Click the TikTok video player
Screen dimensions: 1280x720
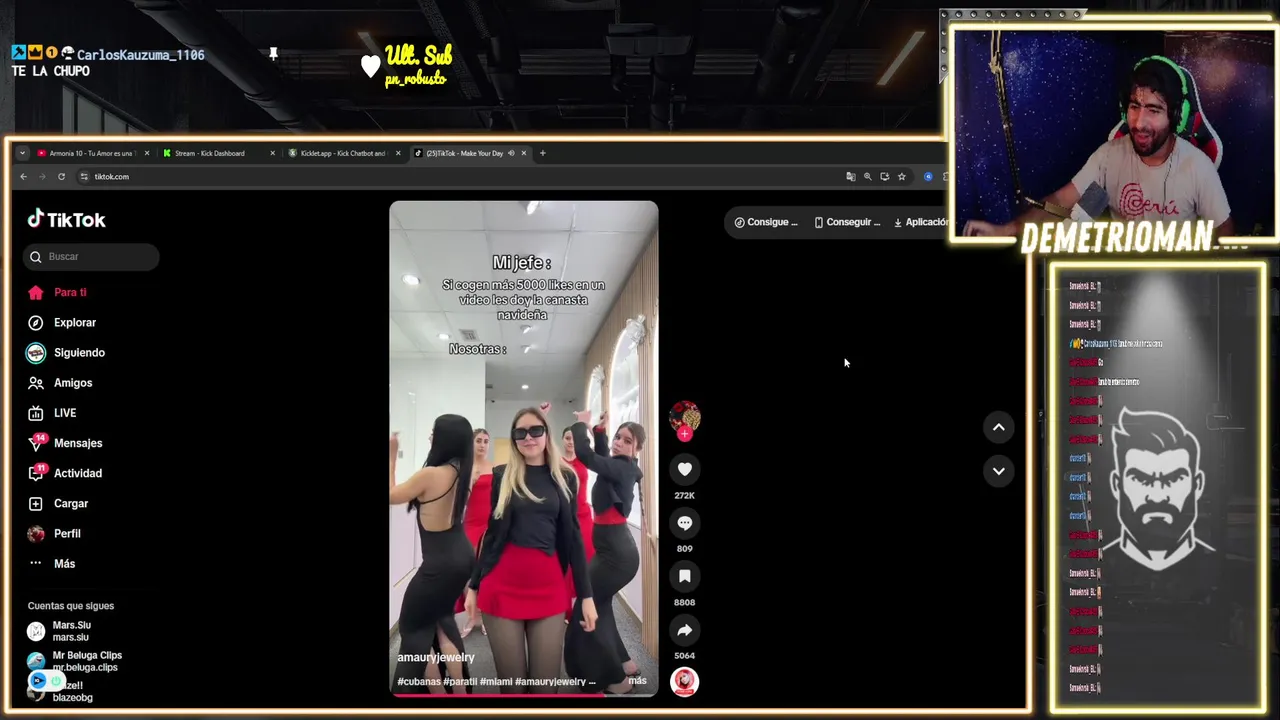(524, 448)
